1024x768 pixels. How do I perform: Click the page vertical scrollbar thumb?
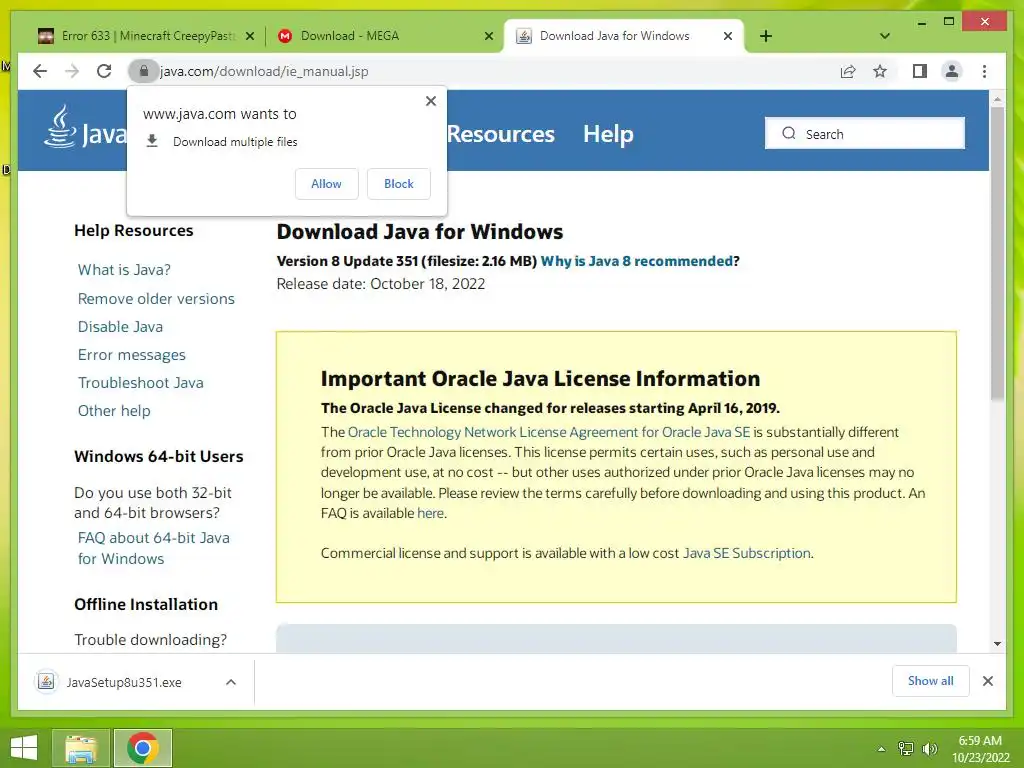[x=997, y=253]
